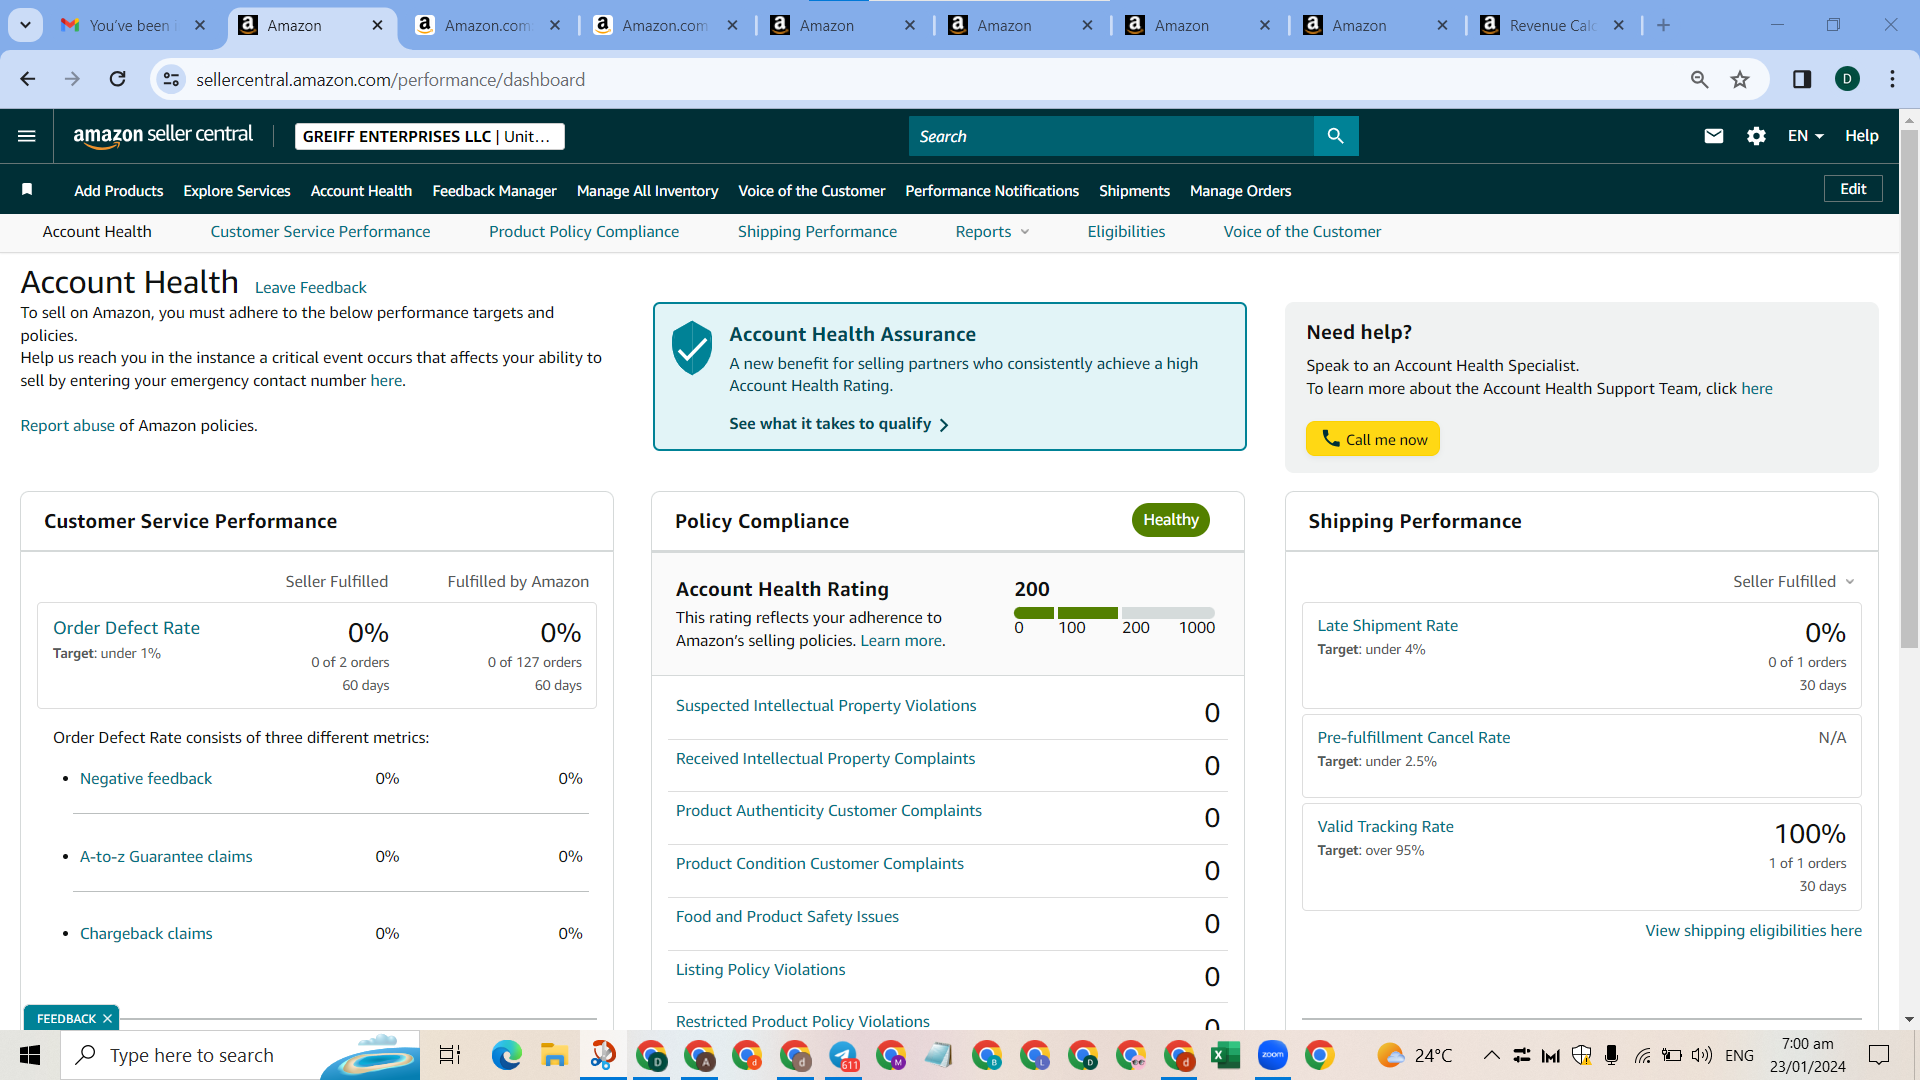Click the Edit bookmarks button

1853,189
